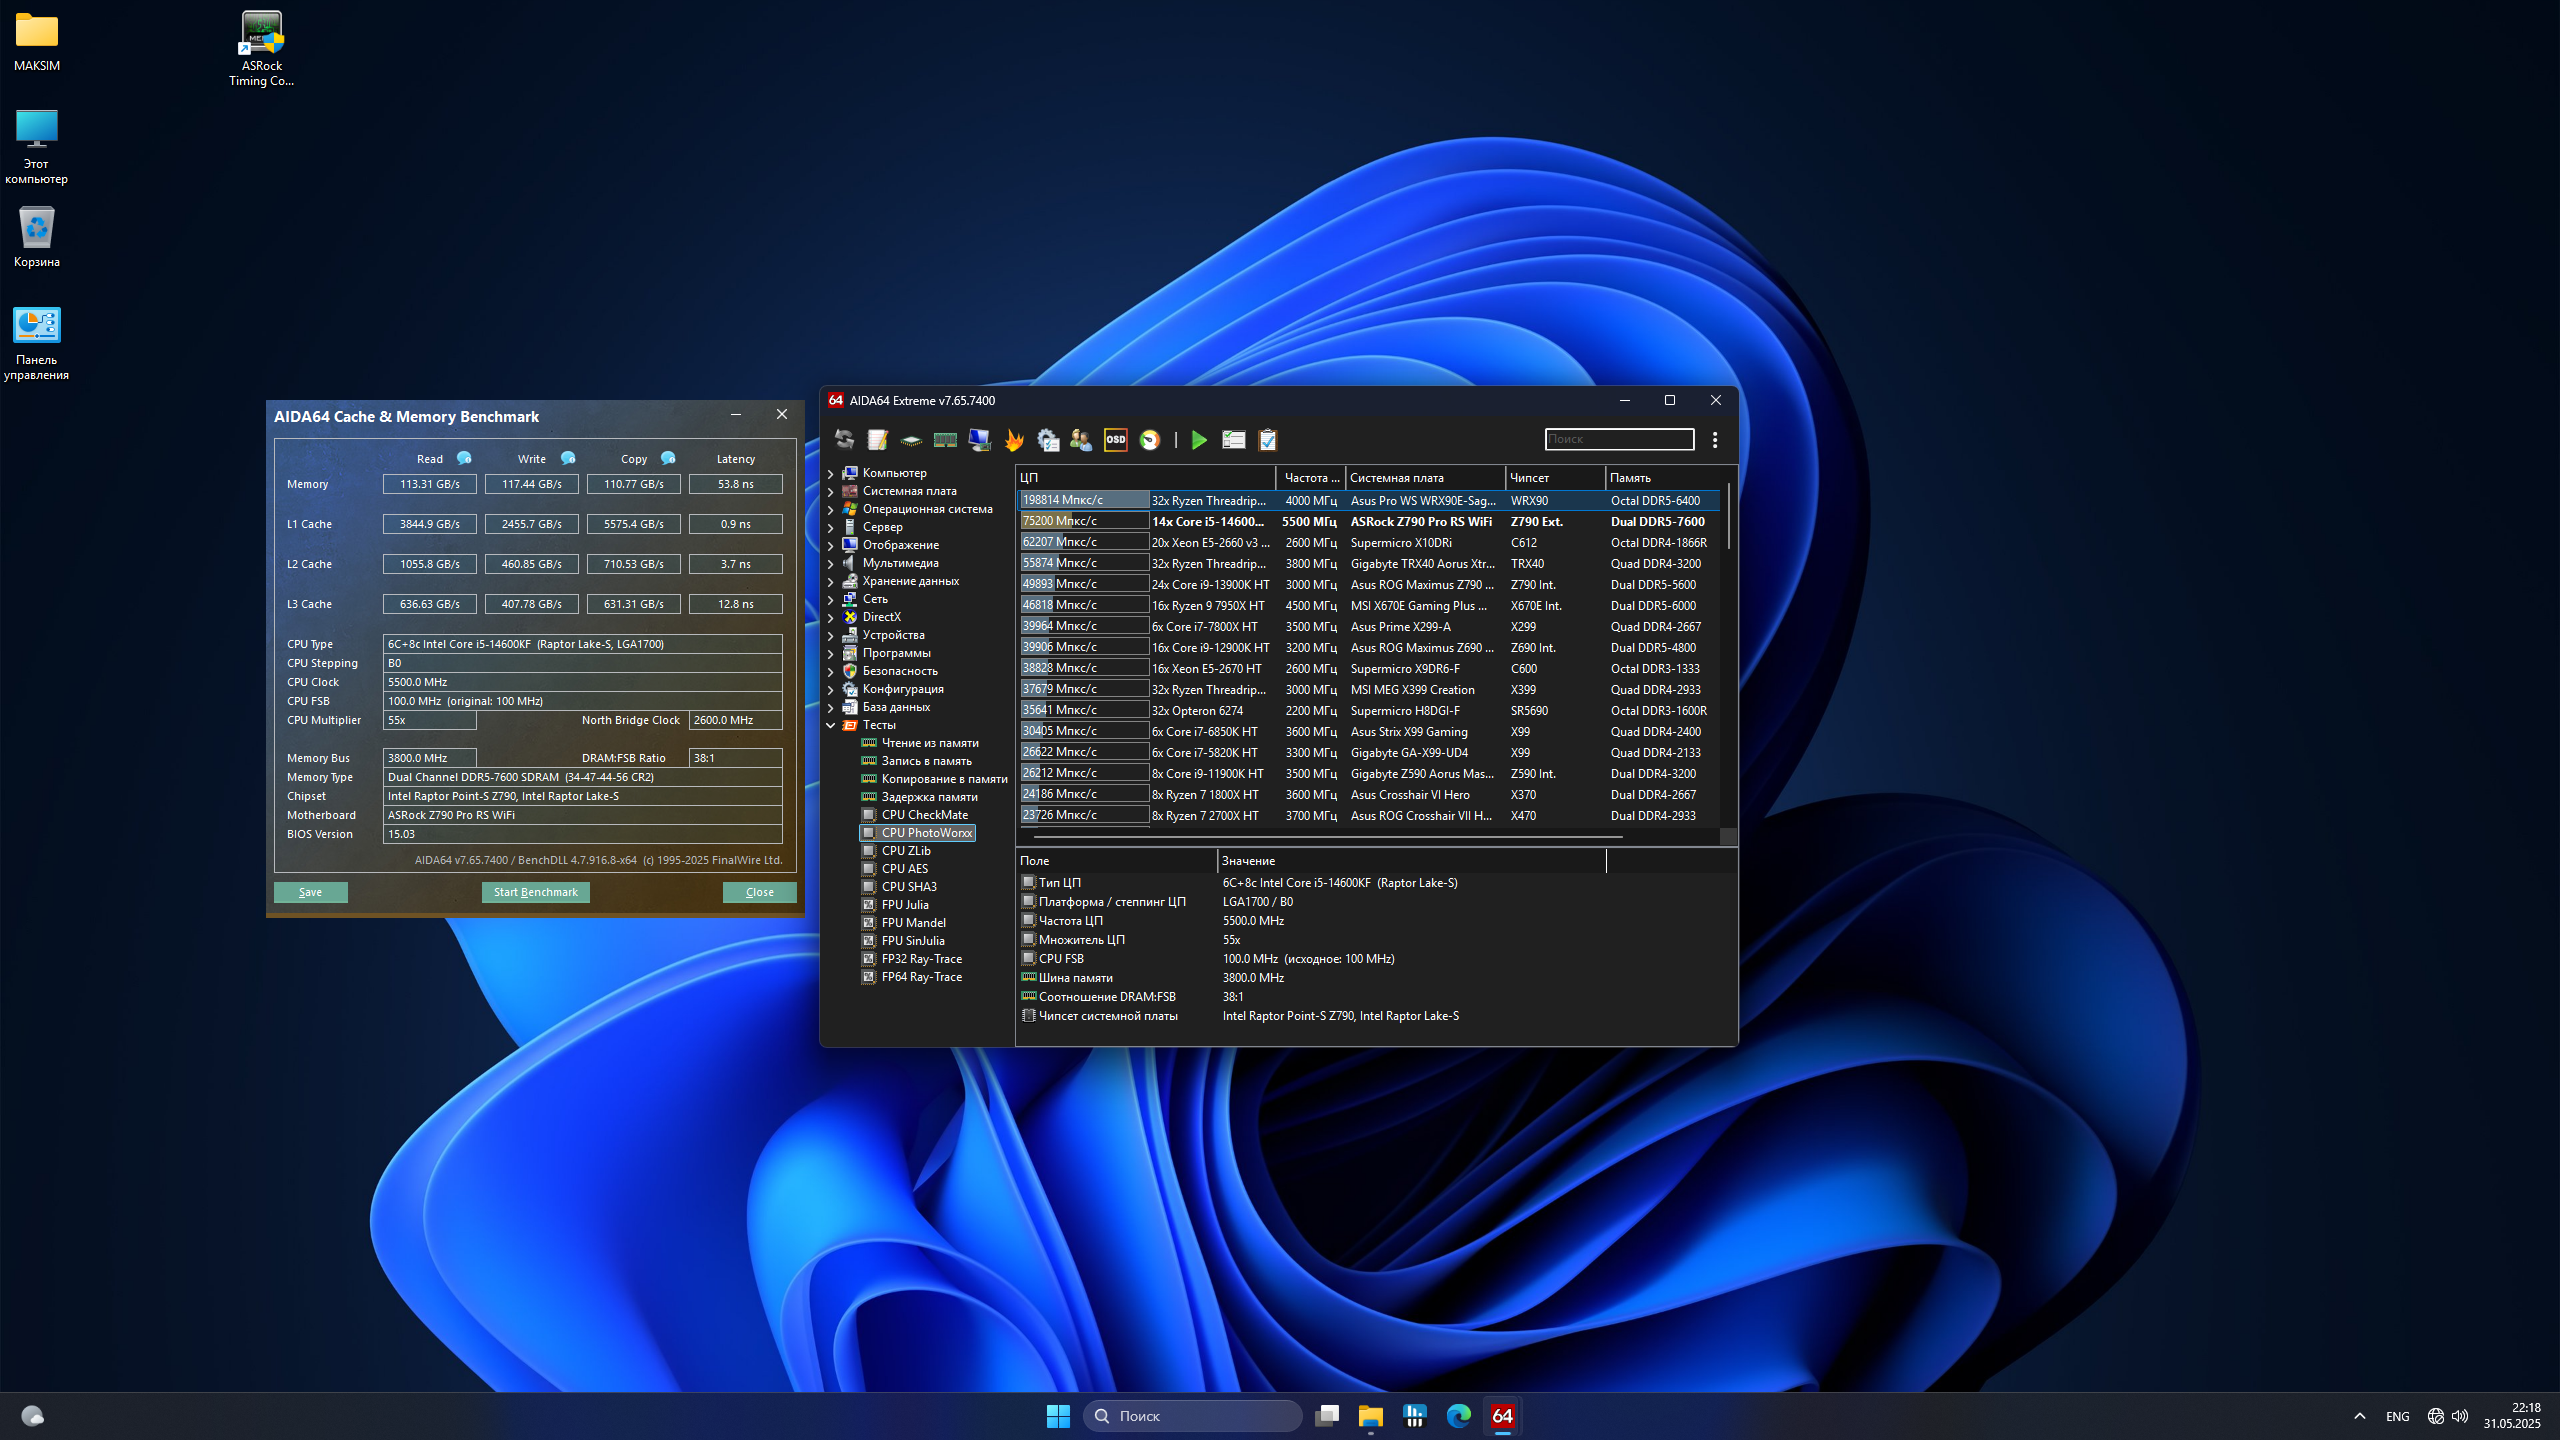The width and height of the screenshot is (2560, 1440).
Task: Expand the Компьютер tree node
Action: click(831, 473)
